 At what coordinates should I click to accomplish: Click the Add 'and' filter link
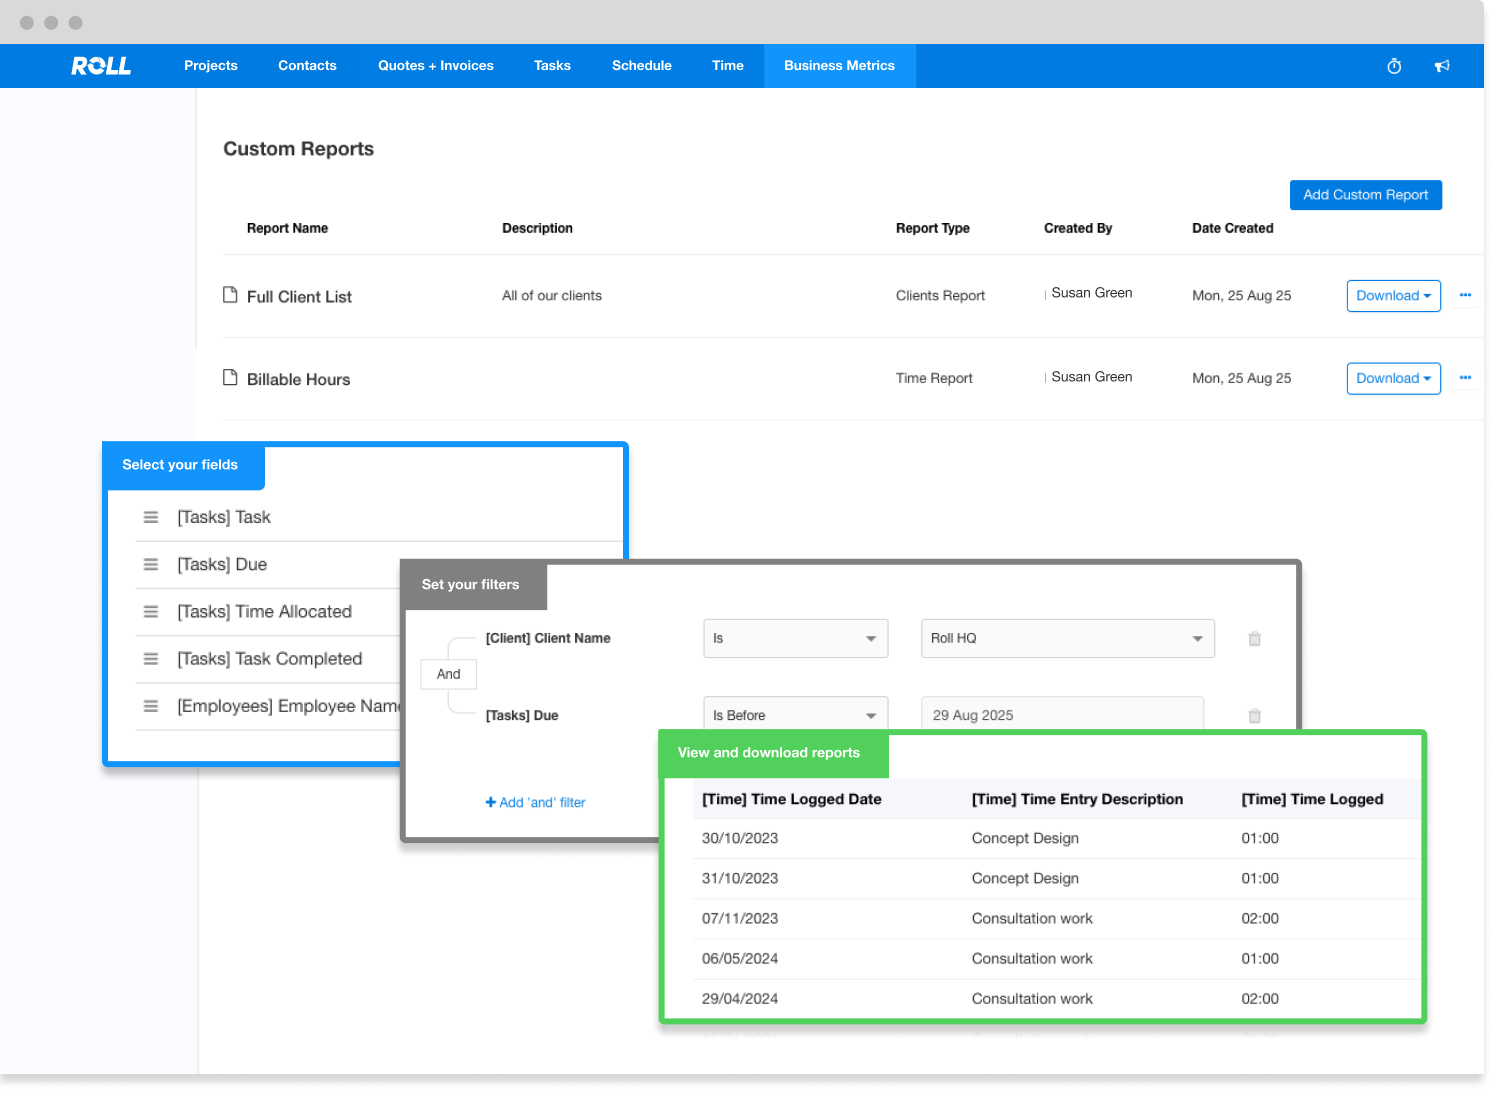tap(536, 803)
